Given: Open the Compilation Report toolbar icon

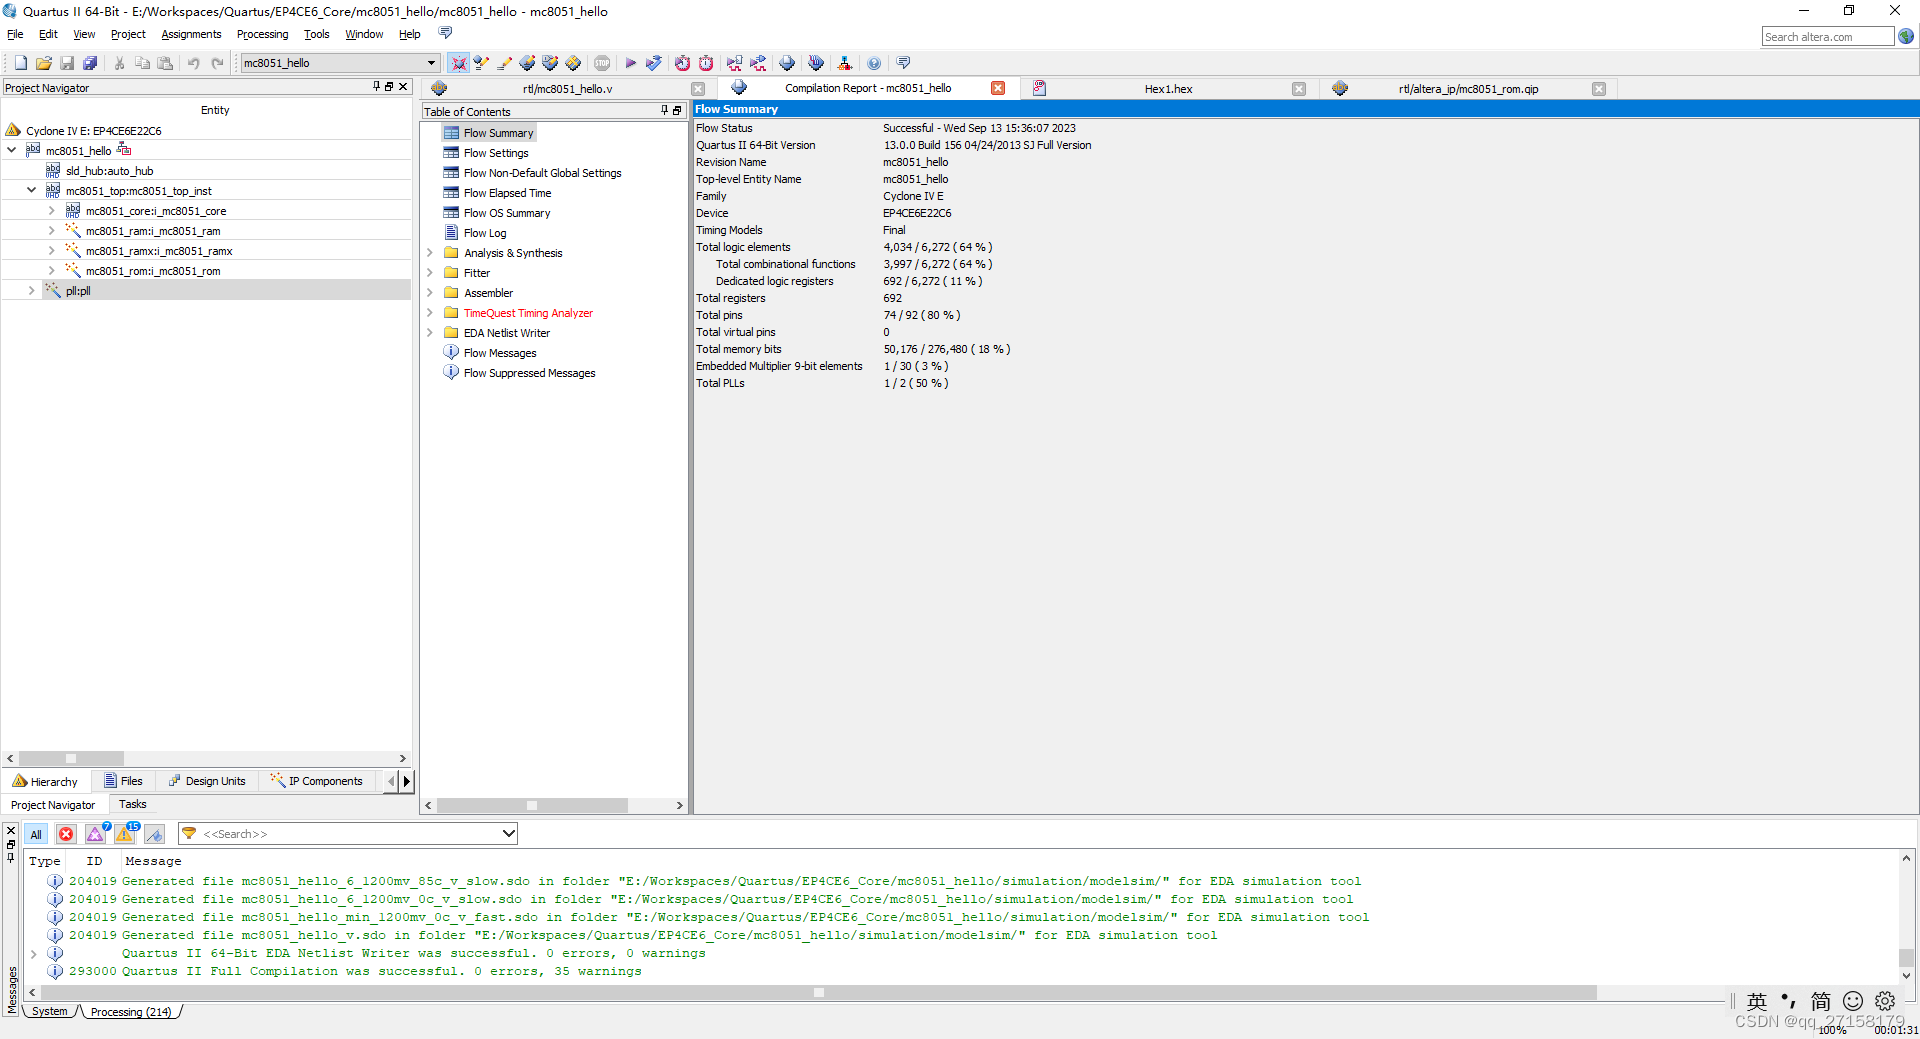Looking at the screenshot, I should 787,63.
